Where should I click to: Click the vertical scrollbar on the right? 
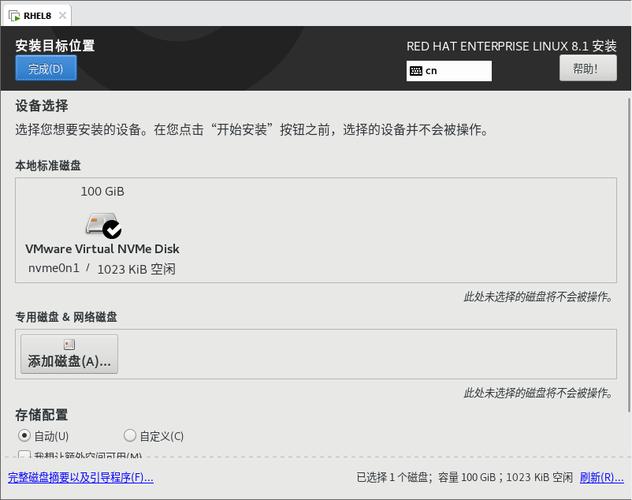(x=629, y=255)
